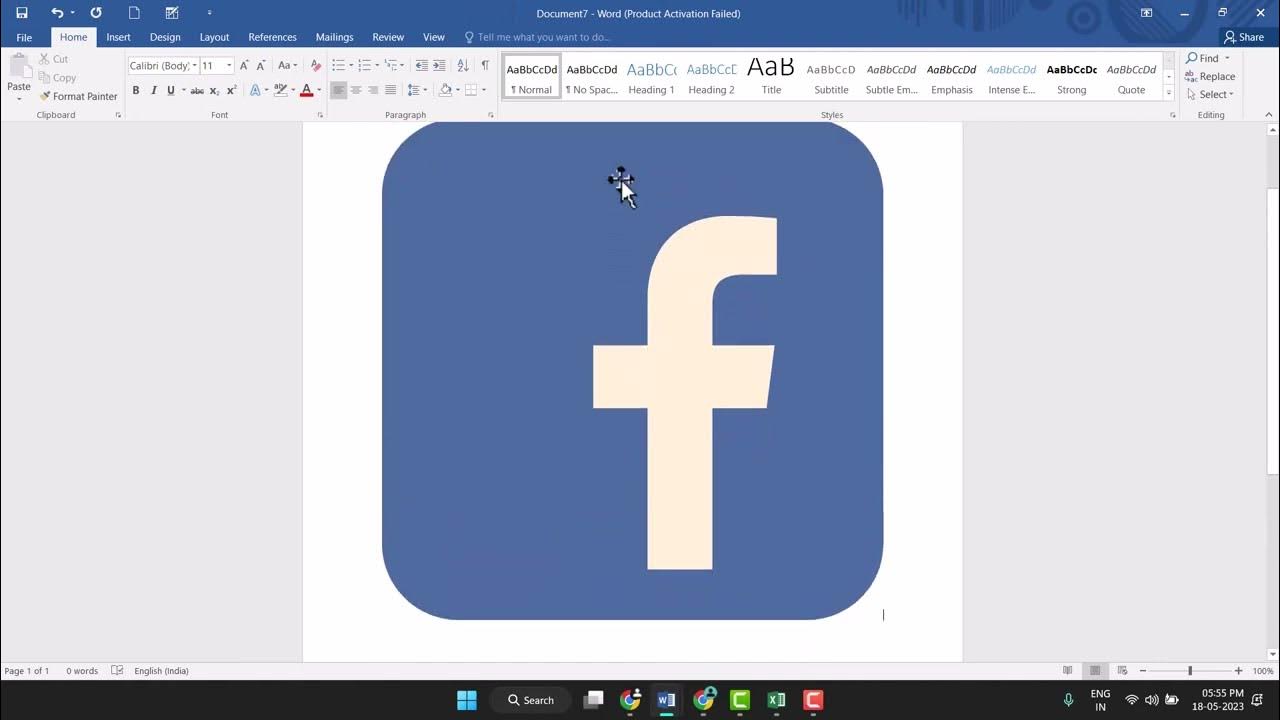
Task: Open the Line Spacing dropdown
Action: (415, 90)
